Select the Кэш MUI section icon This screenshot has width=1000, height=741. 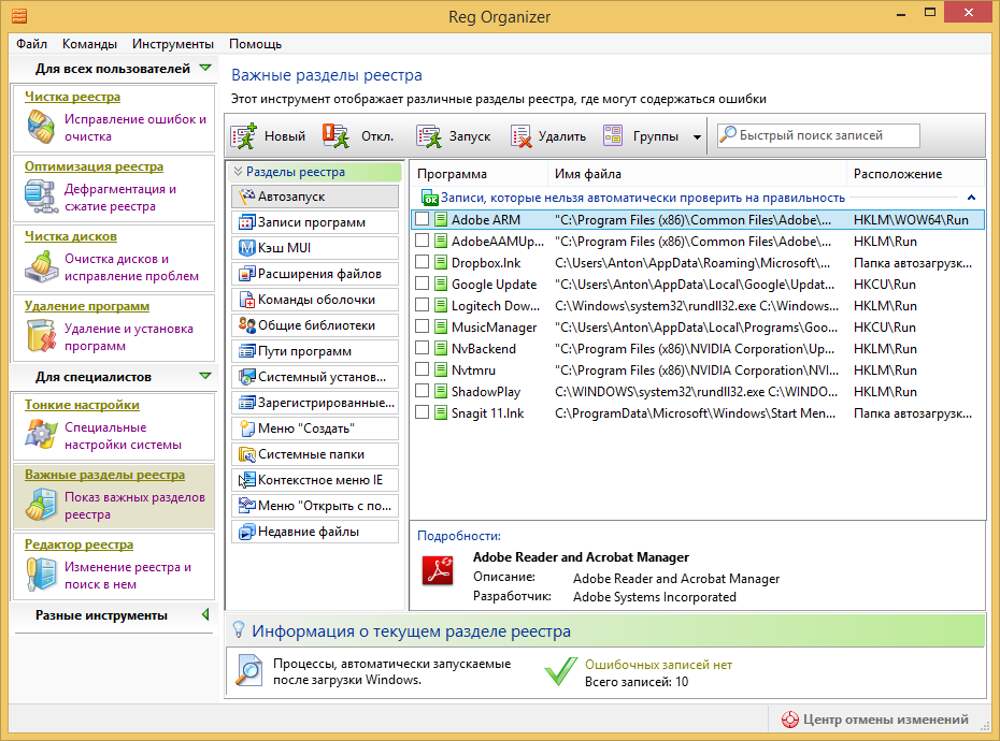coord(247,248)
